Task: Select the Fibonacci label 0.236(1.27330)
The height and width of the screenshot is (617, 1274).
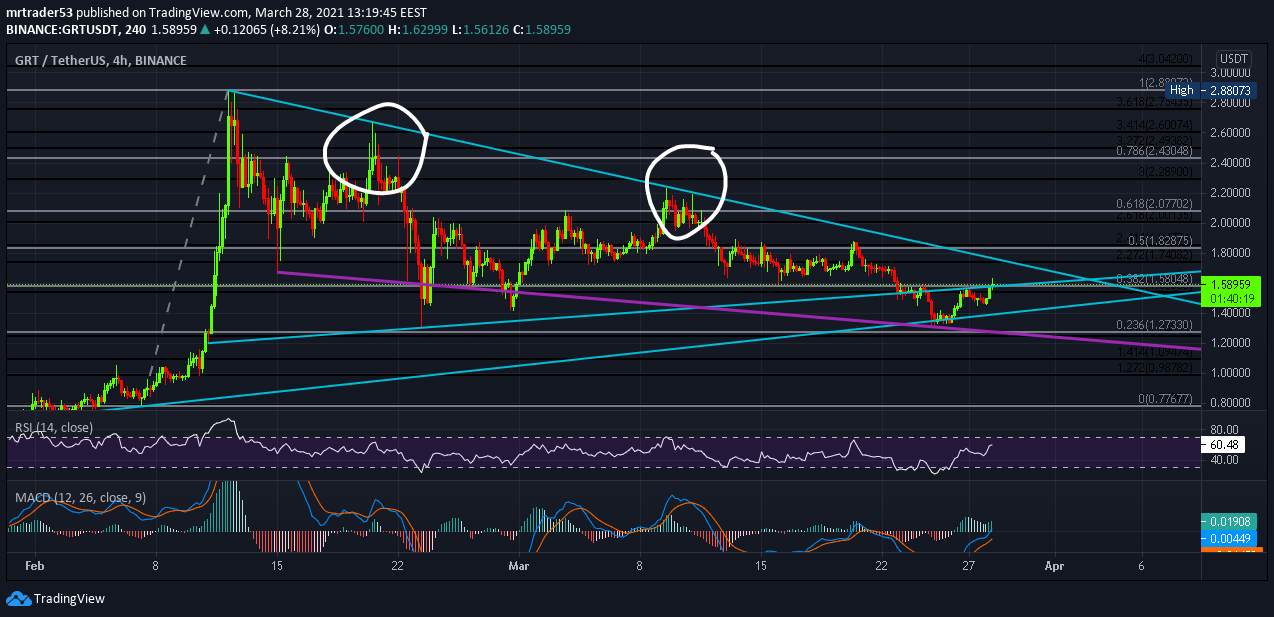Action: click(1154, 325)
